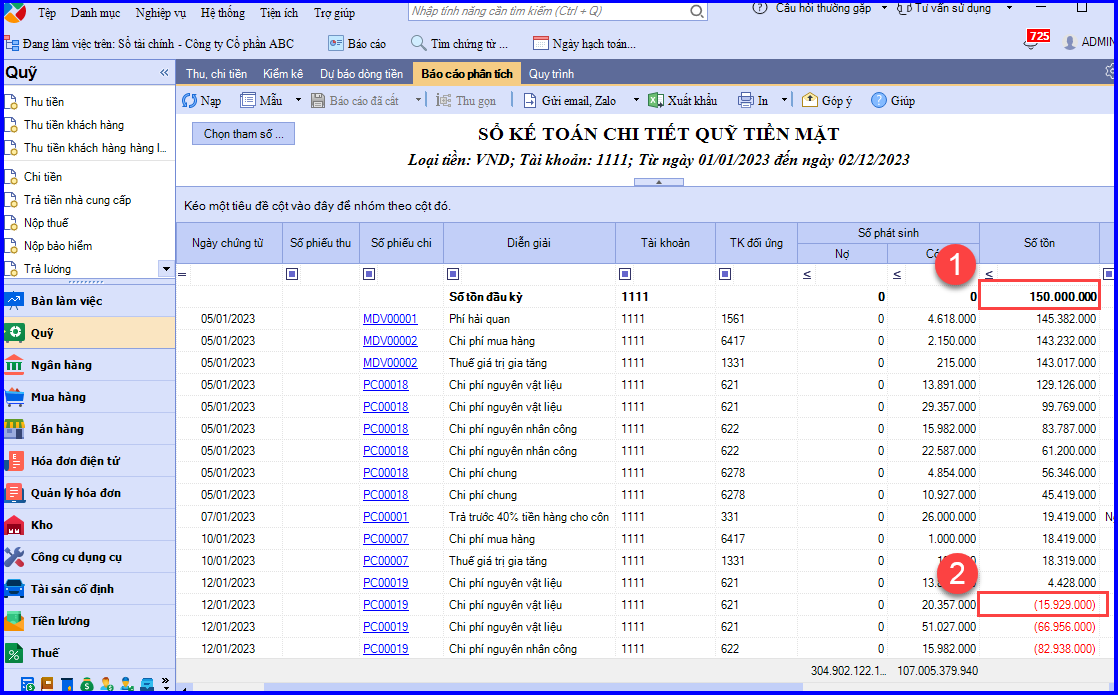Viewport: 1118px width, 695px height.
Task: Open Báo cáo from the top toolbar
Action: click(x=357, y=43)
